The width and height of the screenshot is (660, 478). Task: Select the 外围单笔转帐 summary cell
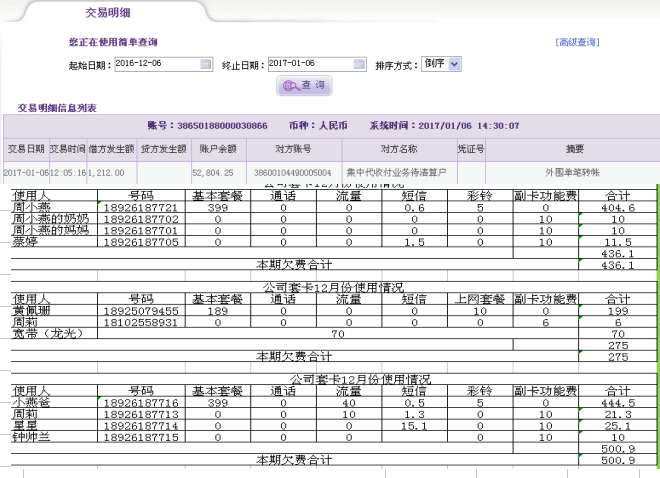click(575, 173)
